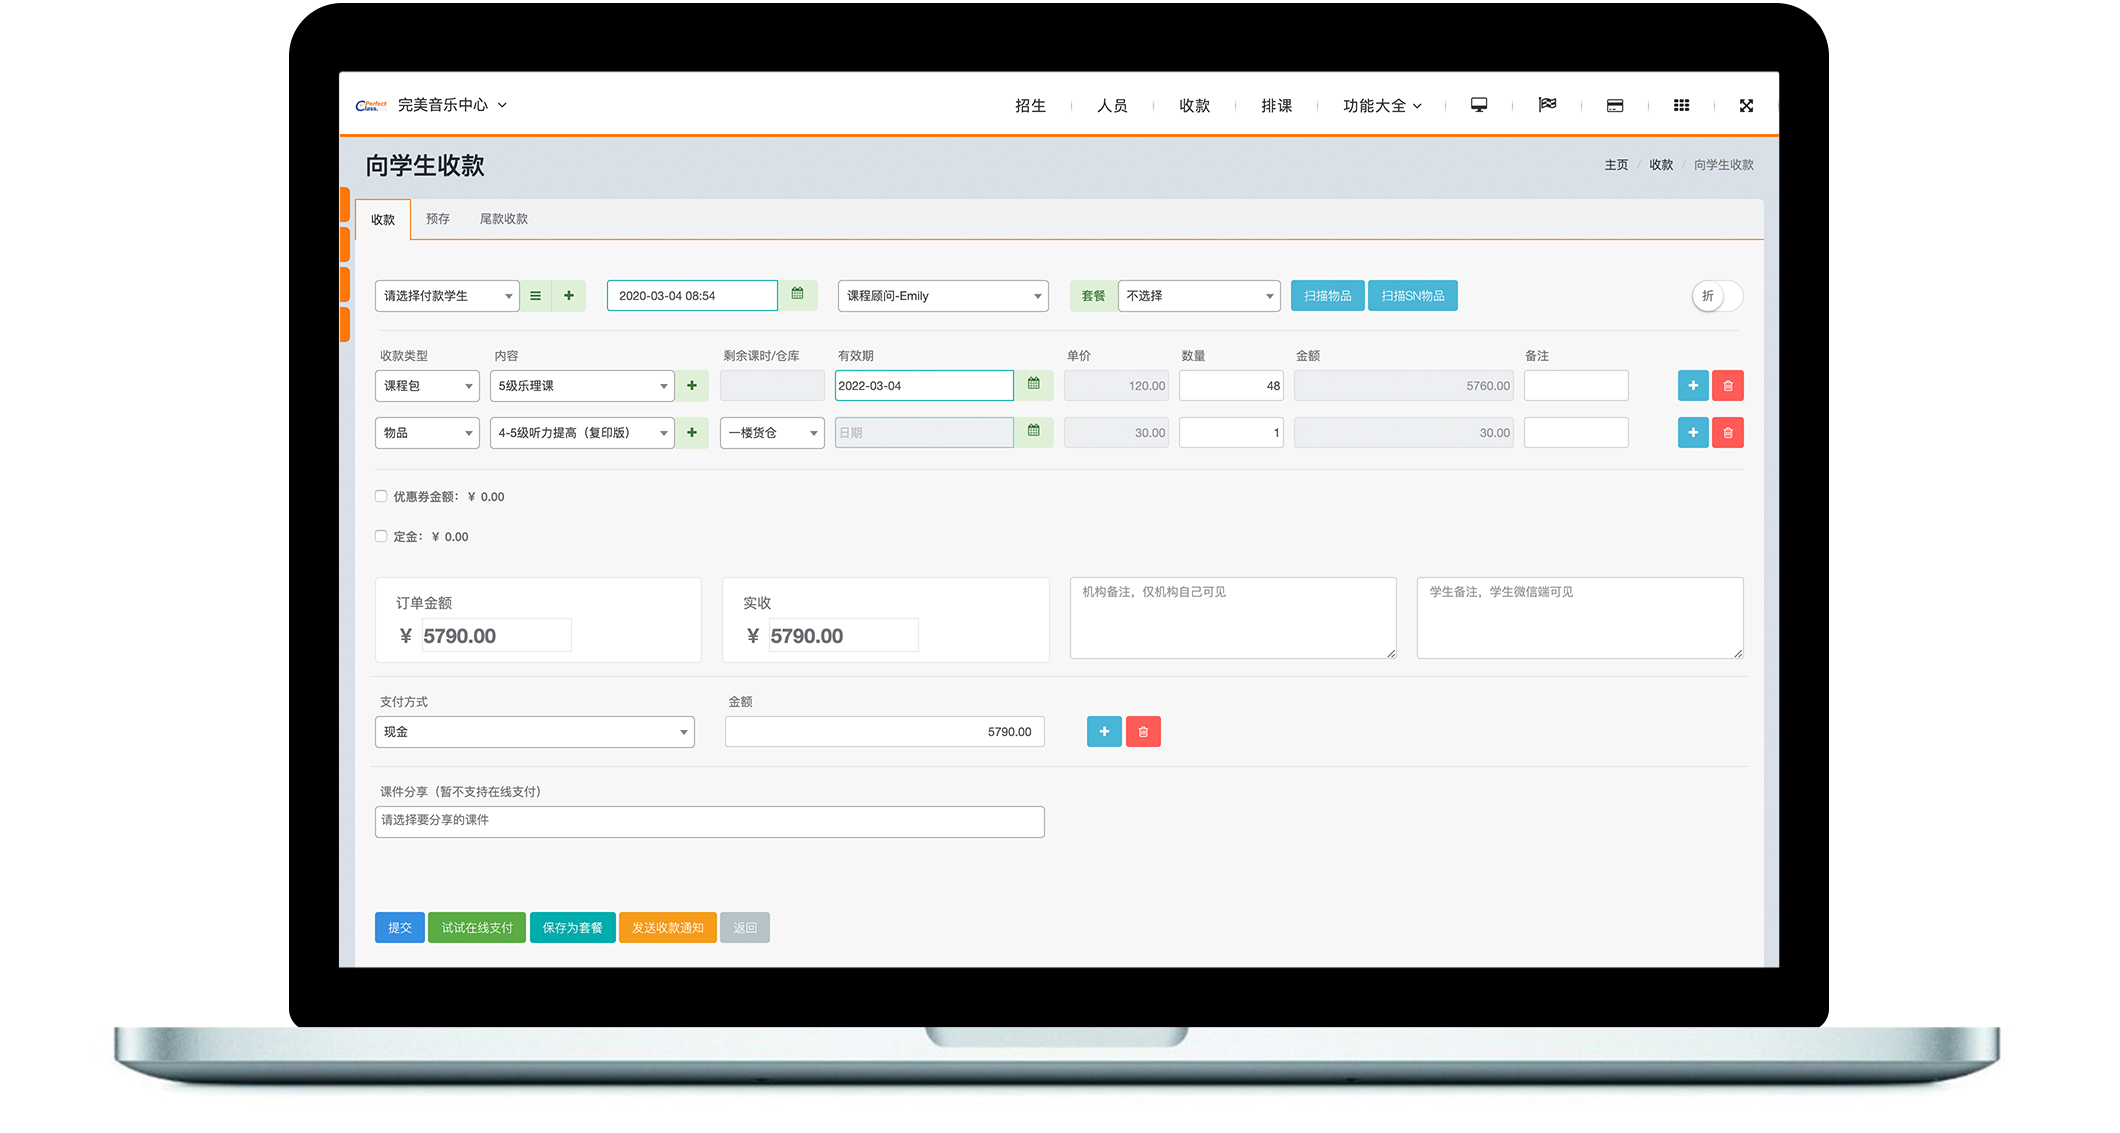
Task: Check the 优惠券金额 checkbox
Action: [381, 496]
